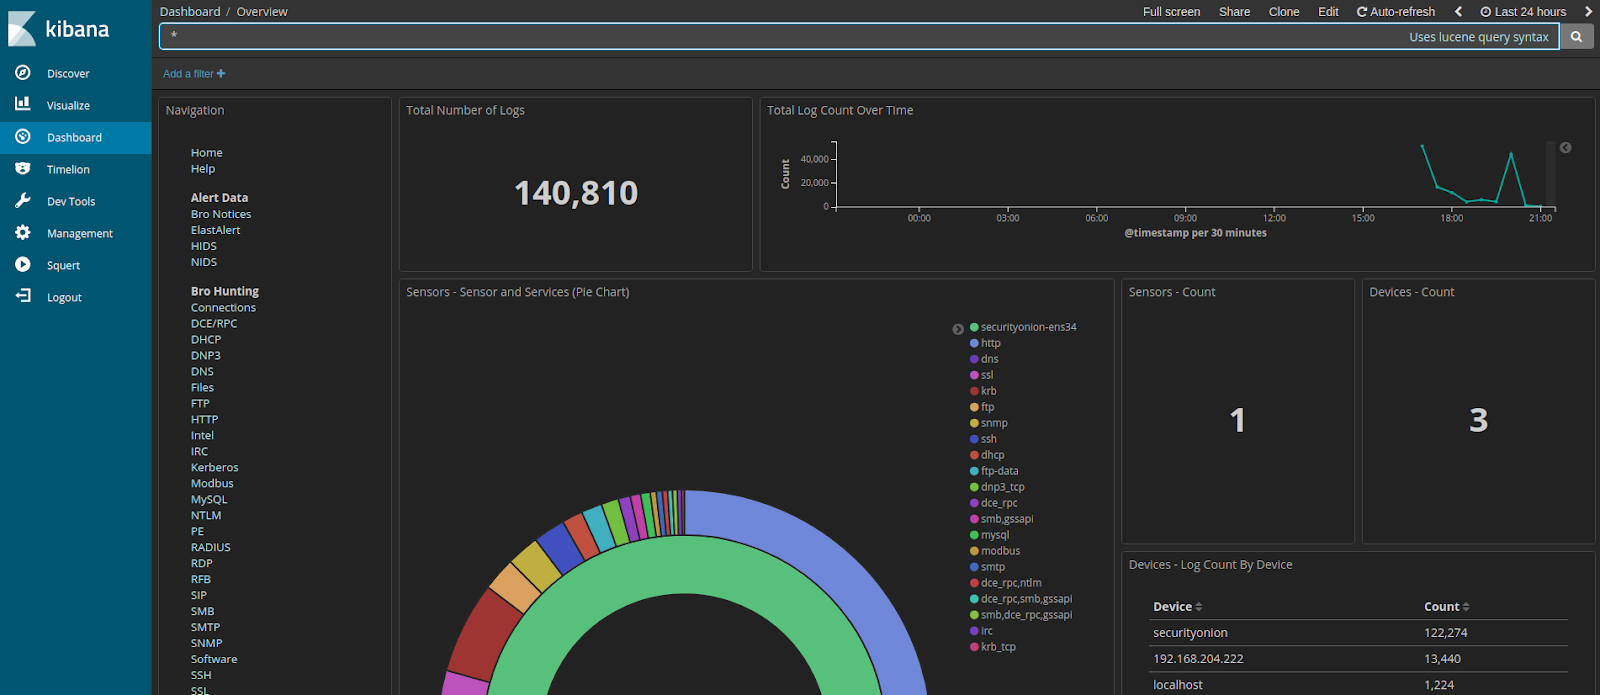Click the green securityonion-ens34 inner ring
Screen dimensions: 1600x695
685,562
